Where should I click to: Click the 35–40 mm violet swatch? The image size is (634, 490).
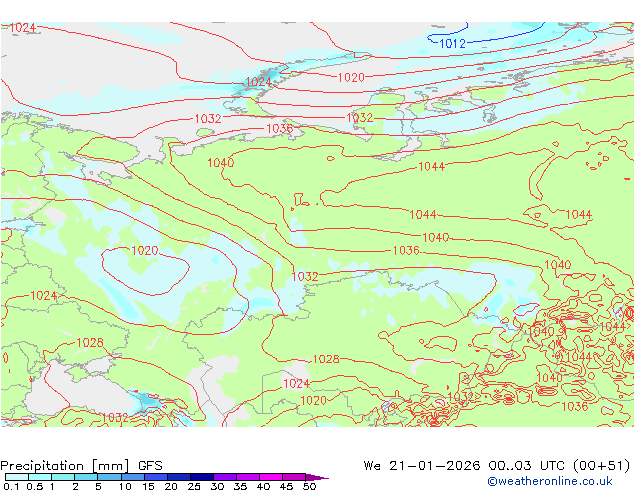tap(248, 477)
